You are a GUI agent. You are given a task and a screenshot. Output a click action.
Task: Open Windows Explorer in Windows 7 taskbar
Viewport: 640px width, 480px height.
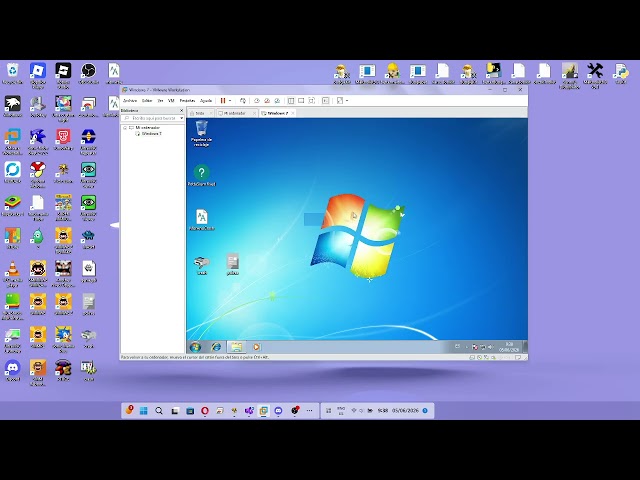tap(236, 347)
